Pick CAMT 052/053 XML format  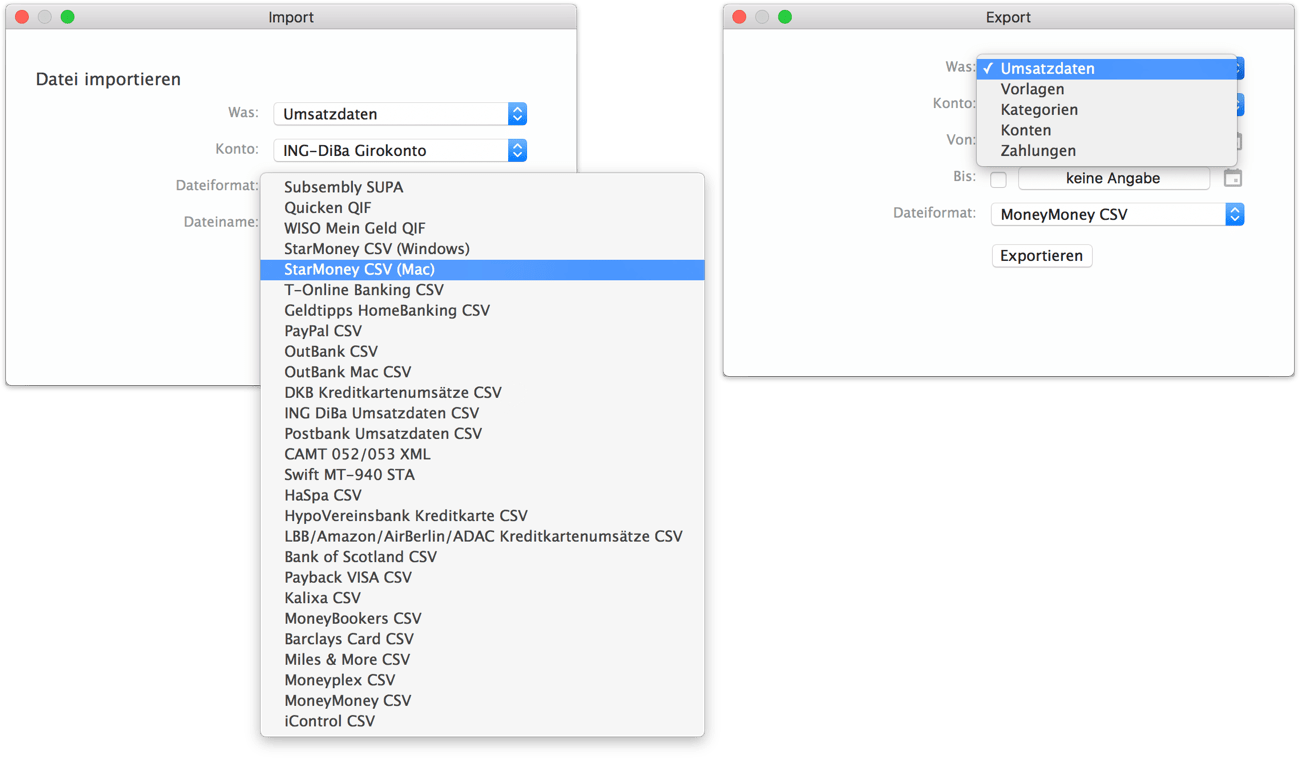tap(482, 453)
